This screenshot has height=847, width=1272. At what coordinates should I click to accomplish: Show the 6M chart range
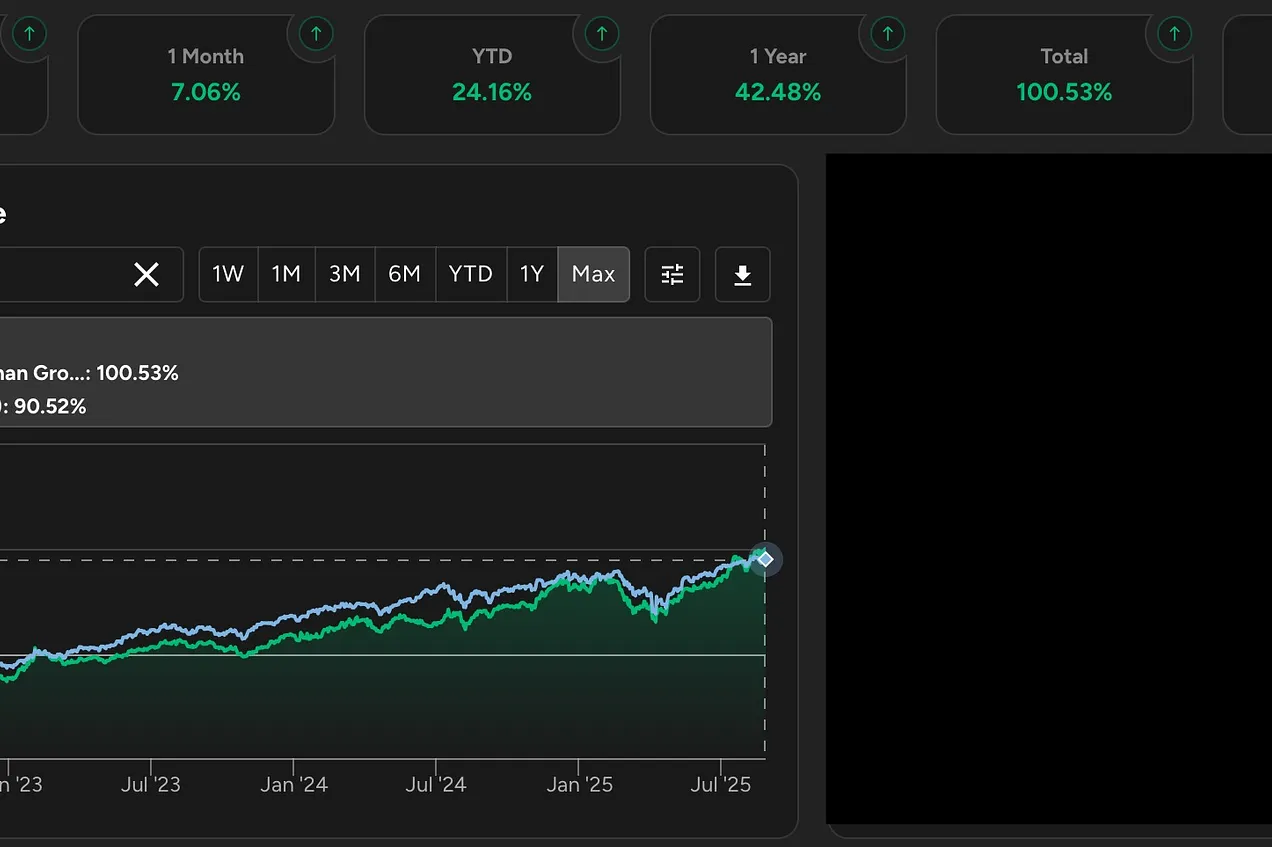404,274
